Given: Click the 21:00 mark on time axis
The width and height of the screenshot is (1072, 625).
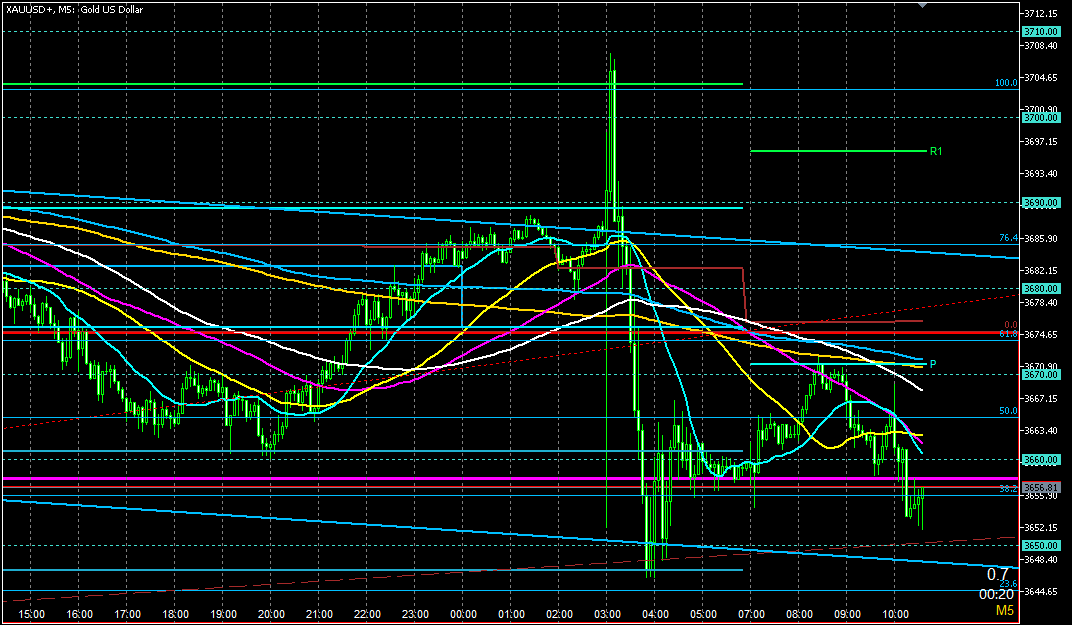Looking at the screenshot, I should (319, 613).
